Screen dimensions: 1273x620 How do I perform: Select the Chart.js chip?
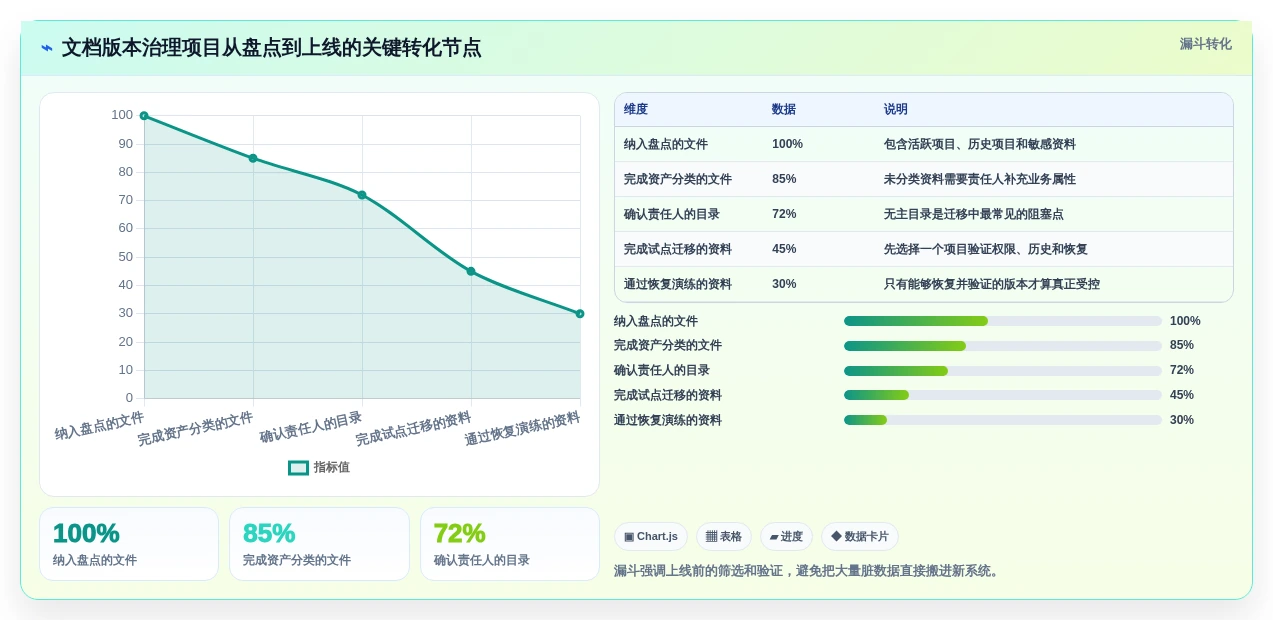651,537
